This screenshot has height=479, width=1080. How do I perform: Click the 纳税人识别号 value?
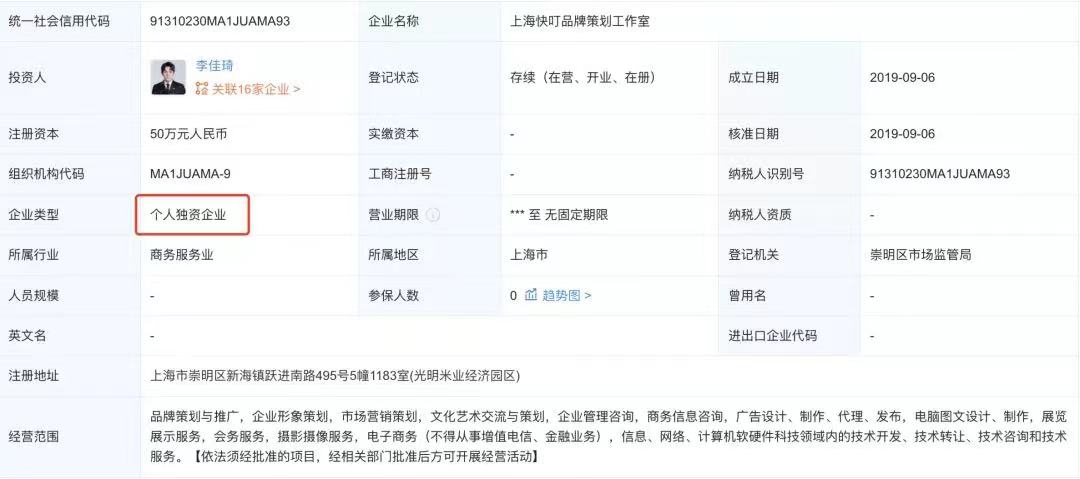tap(940, 174)
